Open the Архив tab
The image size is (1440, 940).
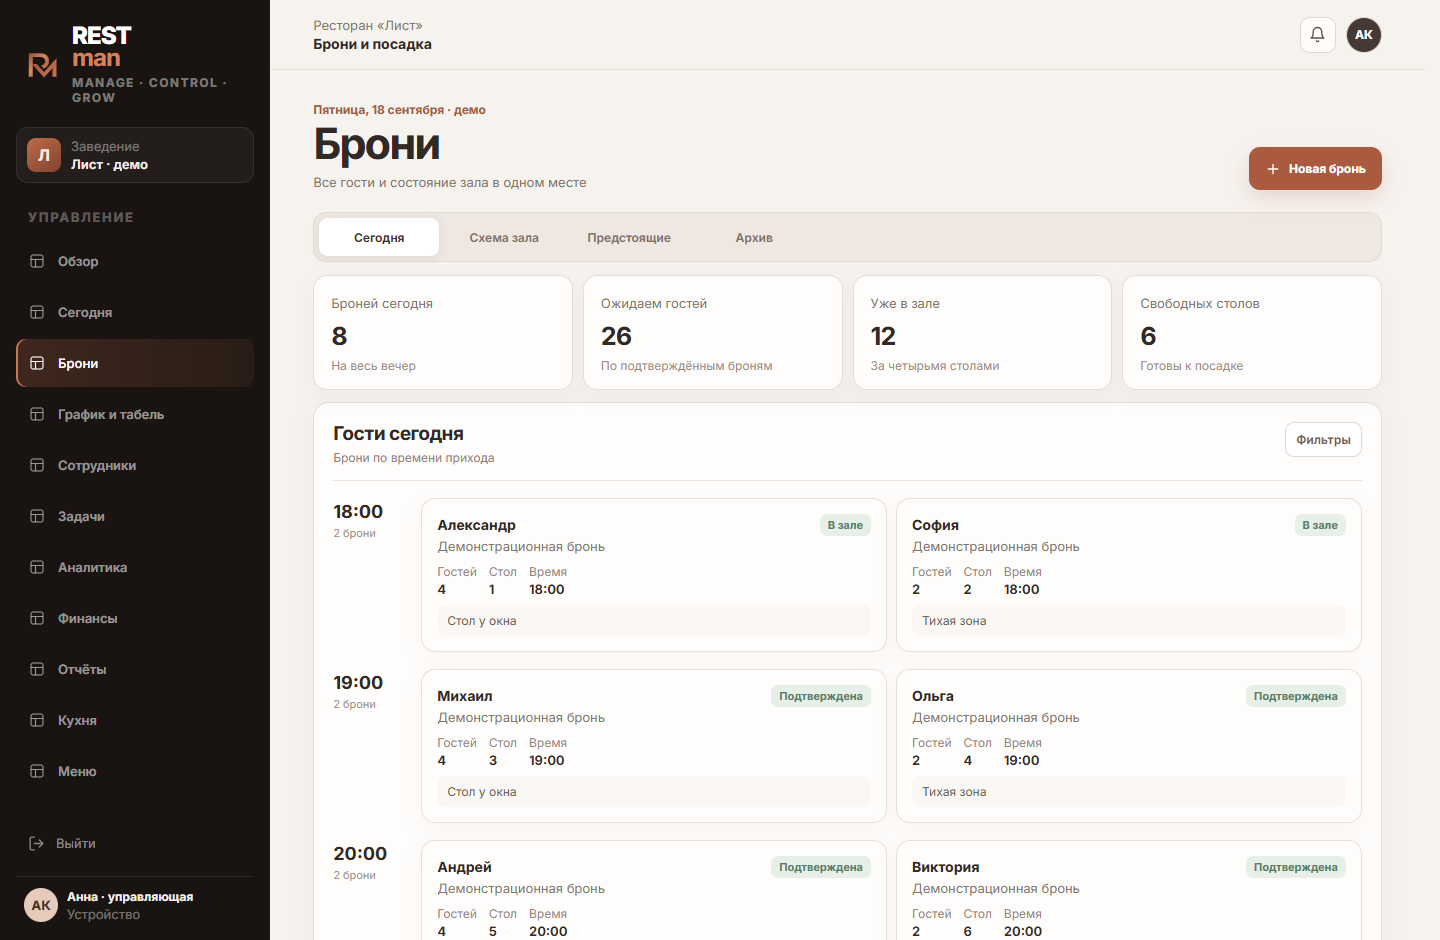pos(754,237)
